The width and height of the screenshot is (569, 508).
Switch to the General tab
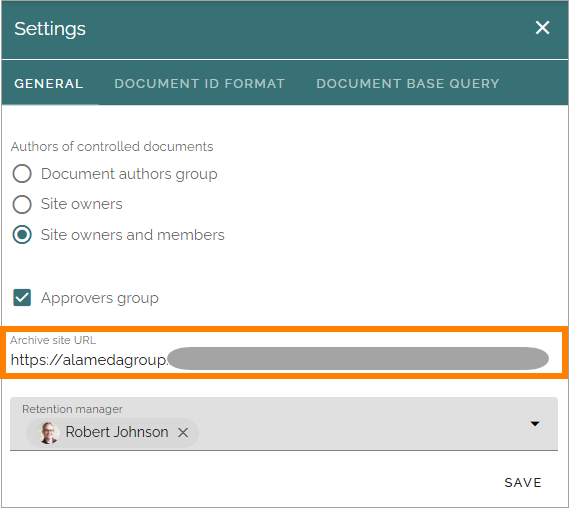(x=49, y=84)
